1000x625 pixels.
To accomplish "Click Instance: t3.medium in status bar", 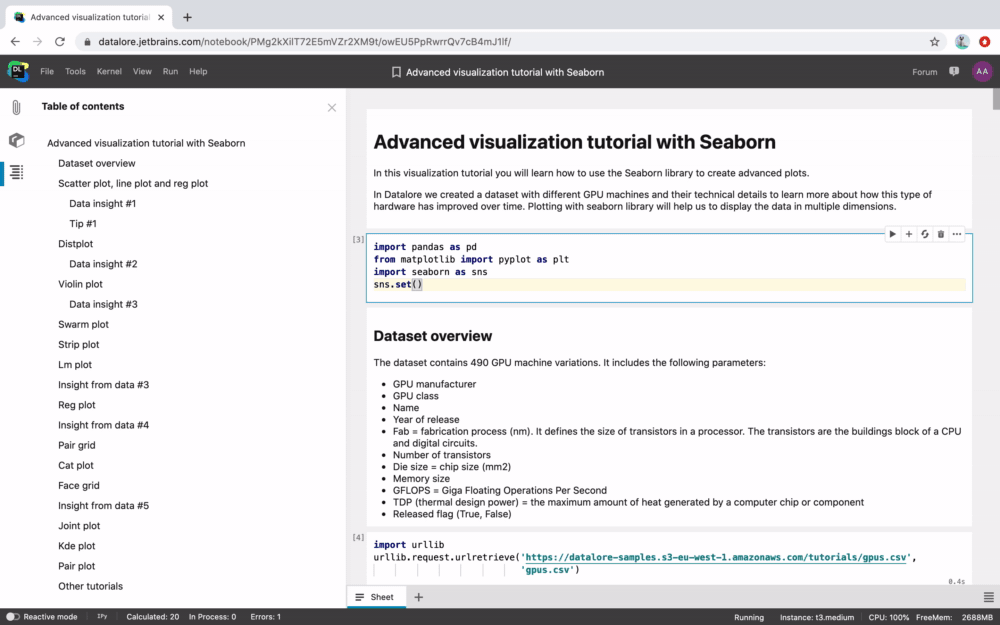I will point(816,617).
